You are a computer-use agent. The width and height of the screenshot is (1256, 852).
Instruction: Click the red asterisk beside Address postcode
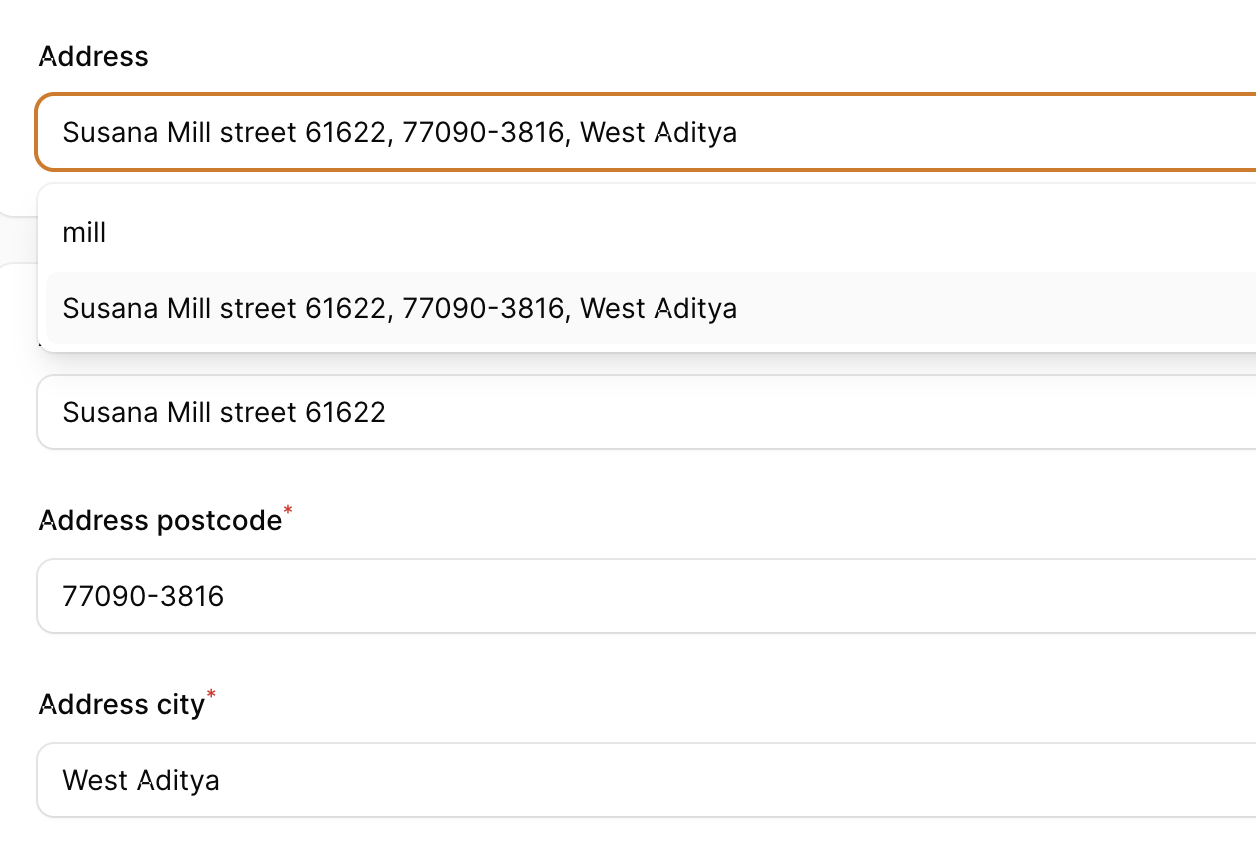tap(289, 512)
